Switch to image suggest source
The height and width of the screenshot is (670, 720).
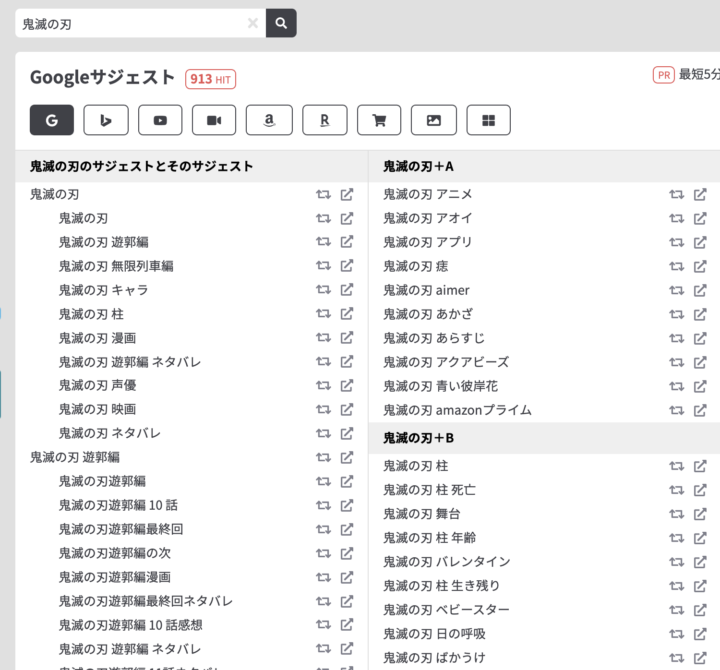pyautogui.click(x=434, y=120)
